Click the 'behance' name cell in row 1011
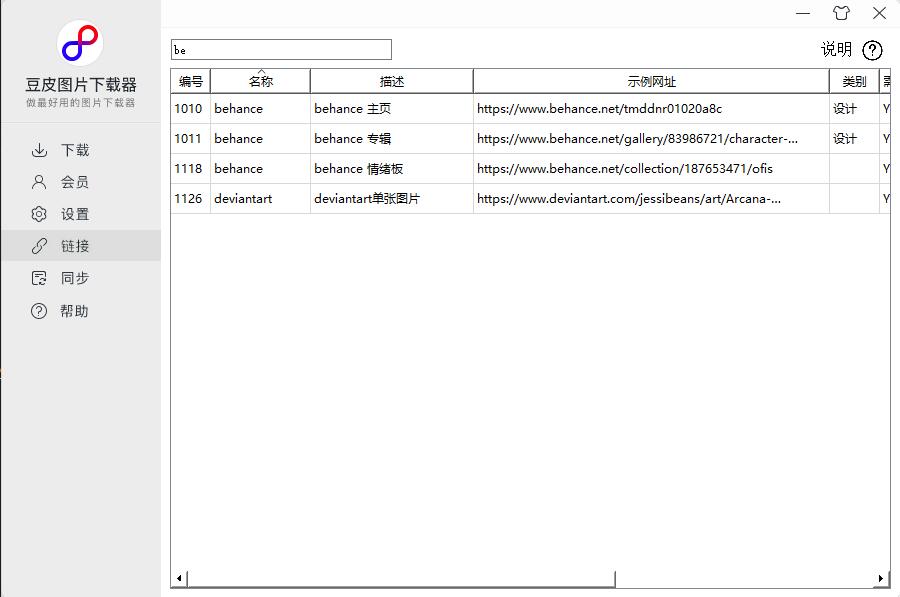The height and width of the screenshot is (597, 900). point(261,138)
